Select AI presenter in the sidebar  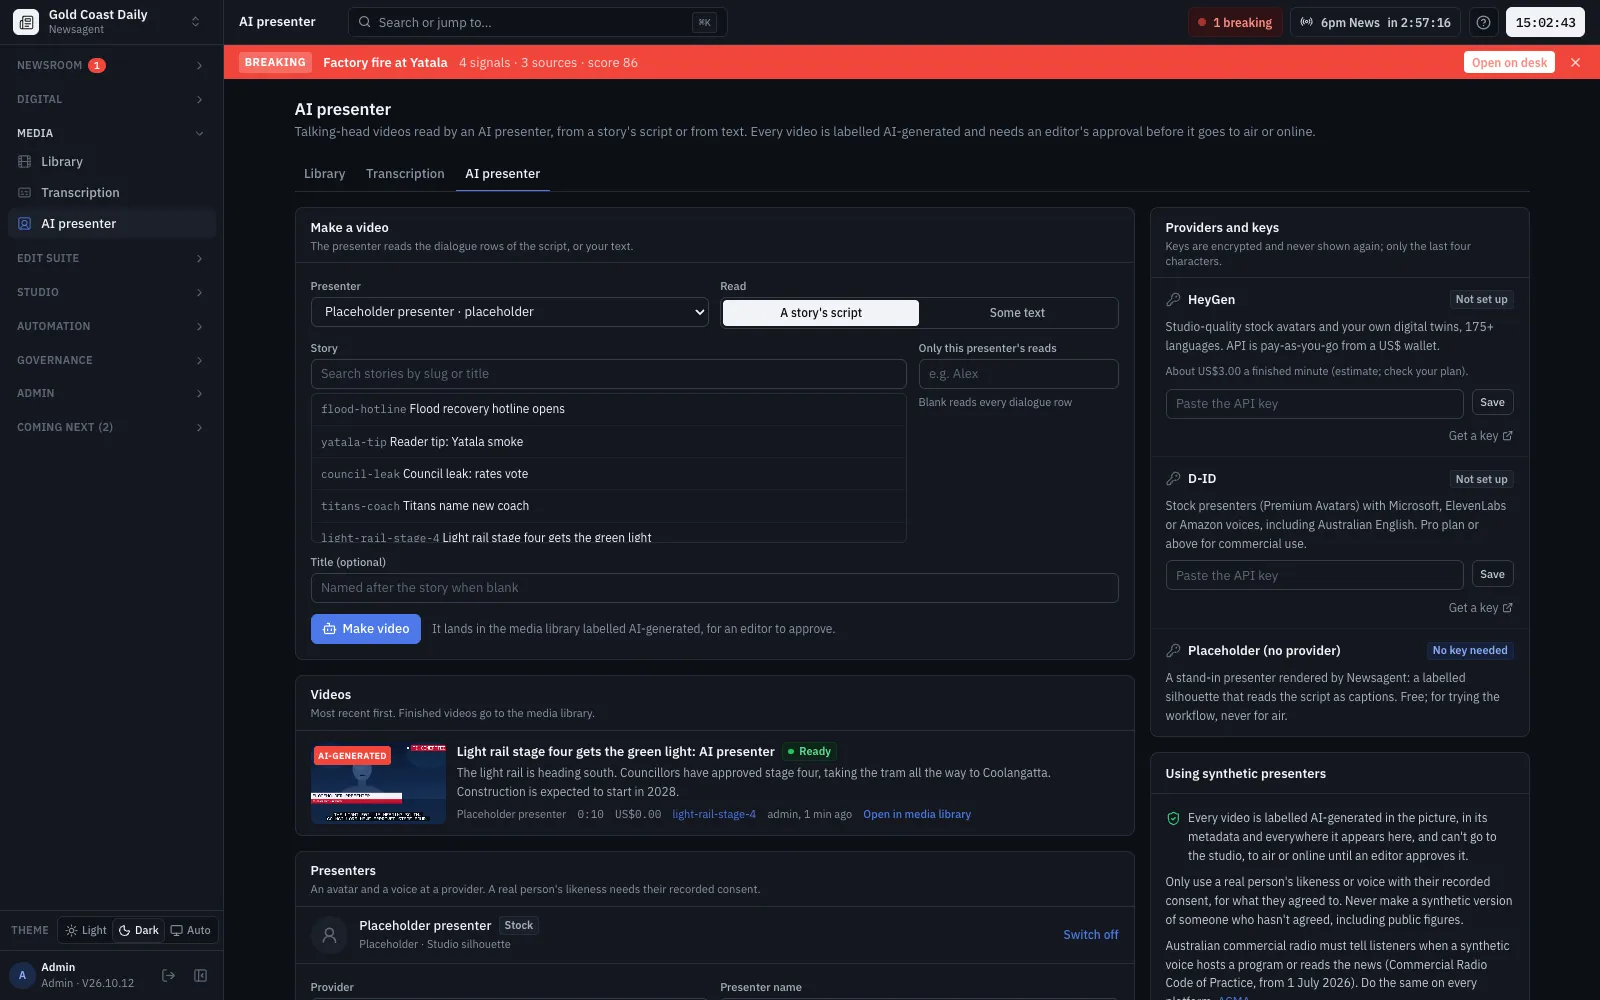click(112, 223)
